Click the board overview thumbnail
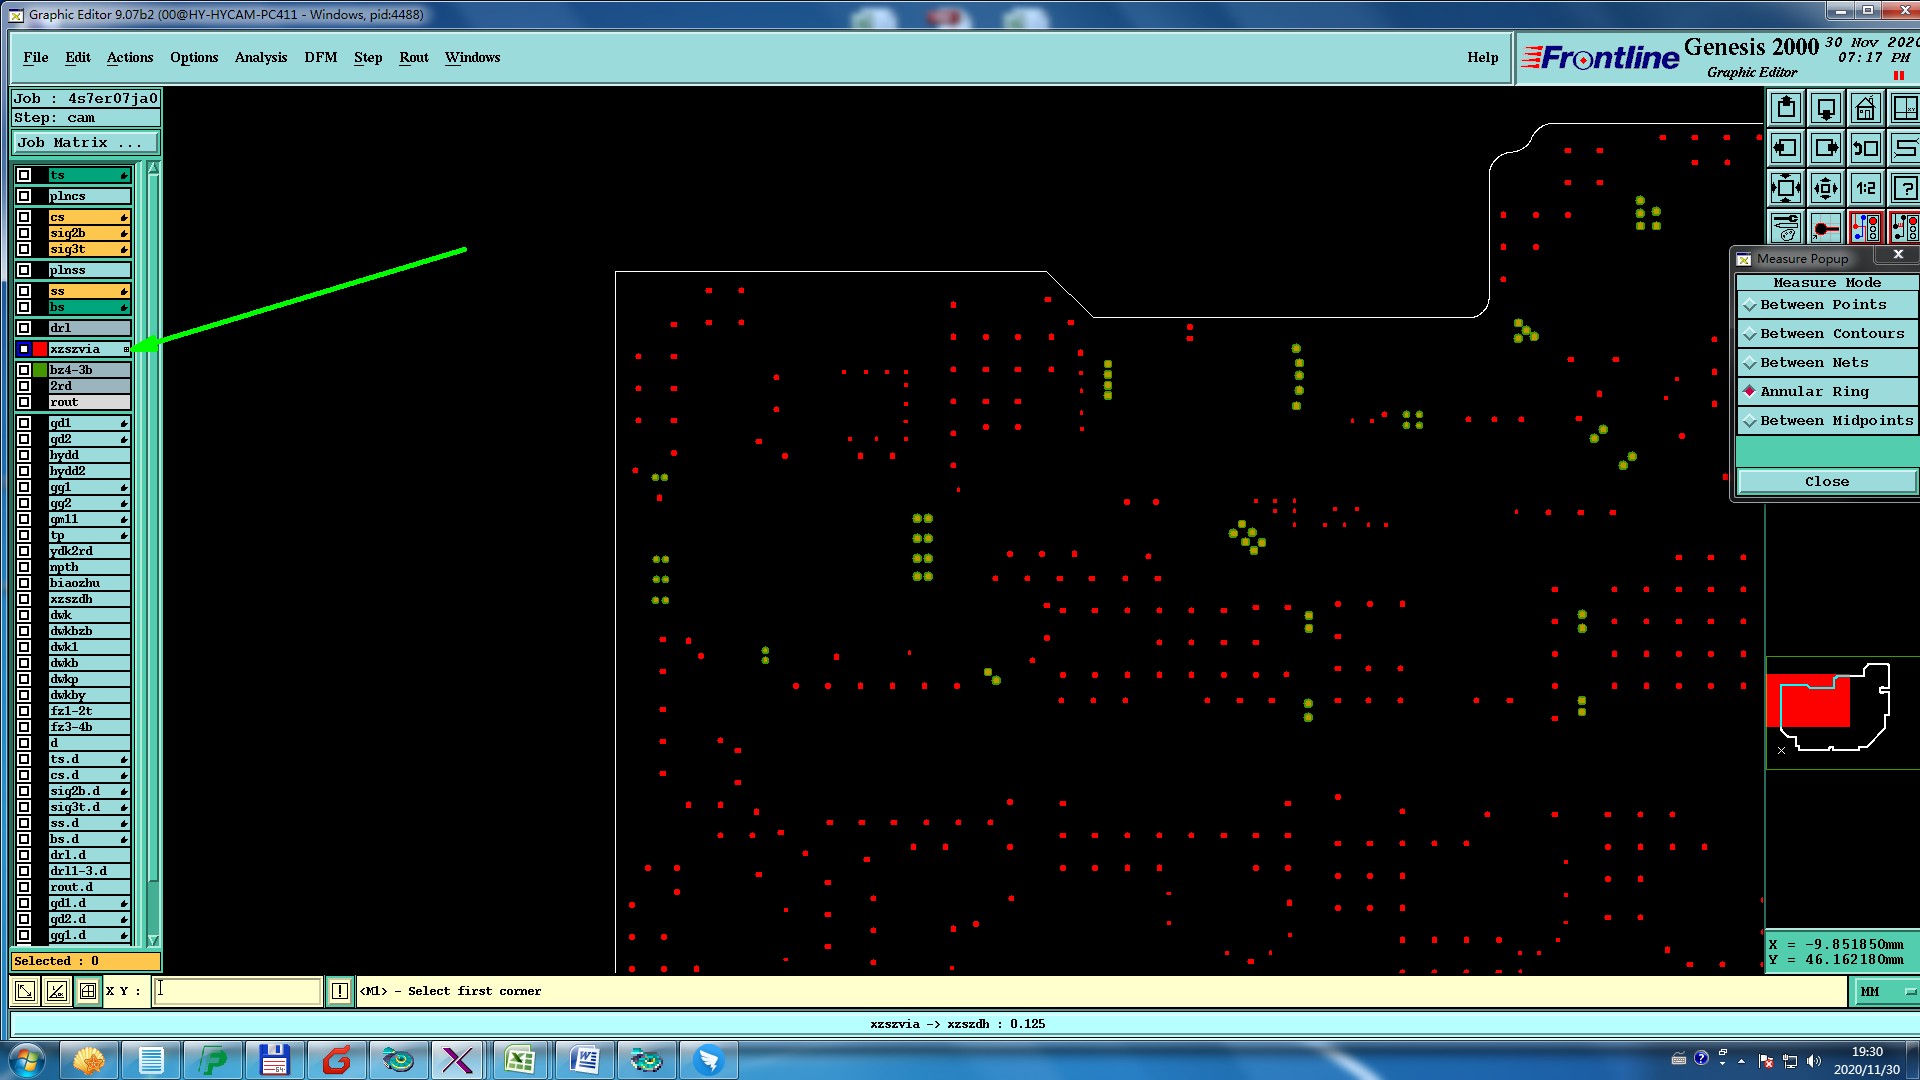This screenshot has width=1920, height=1080. (1842, 712)
